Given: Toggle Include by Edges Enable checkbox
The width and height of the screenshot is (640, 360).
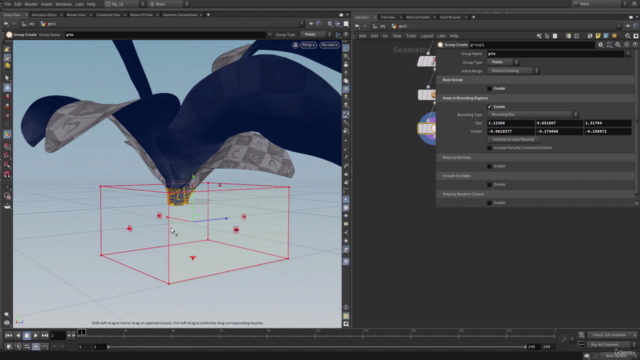Looking at the screenshot, I should 489,184.
